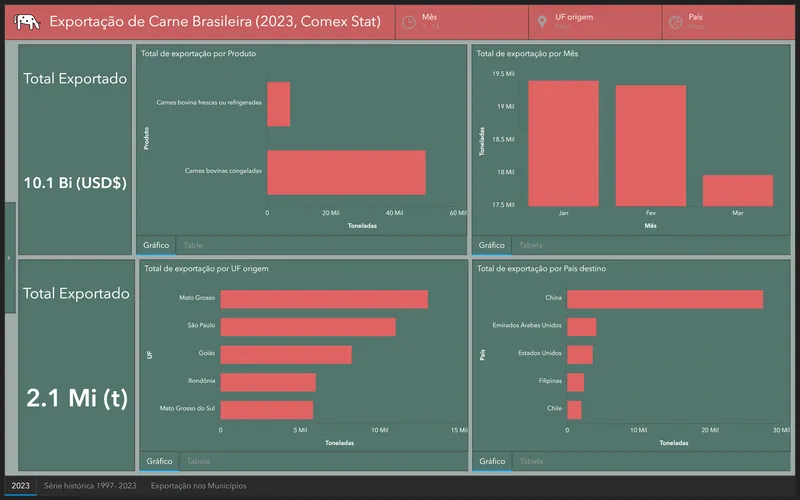Click the 'Total de exportação por País destino' title
Image resolution: width=800 pixels, height=500 pixels.
pos(541,268)
